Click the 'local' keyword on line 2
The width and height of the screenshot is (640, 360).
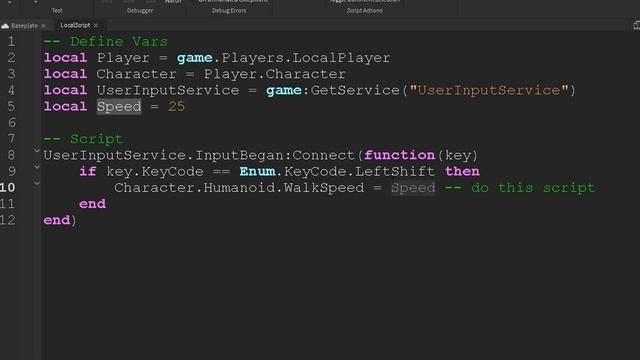pos(65,58)
